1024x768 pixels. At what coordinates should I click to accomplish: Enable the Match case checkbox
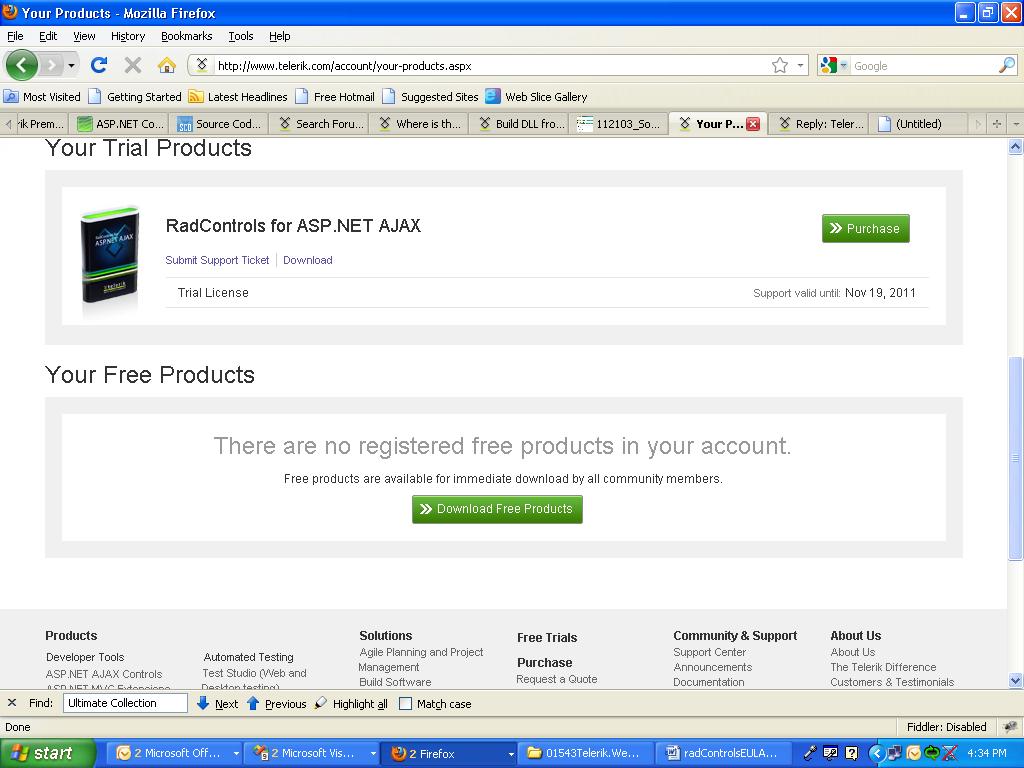(x=406, y=703)
